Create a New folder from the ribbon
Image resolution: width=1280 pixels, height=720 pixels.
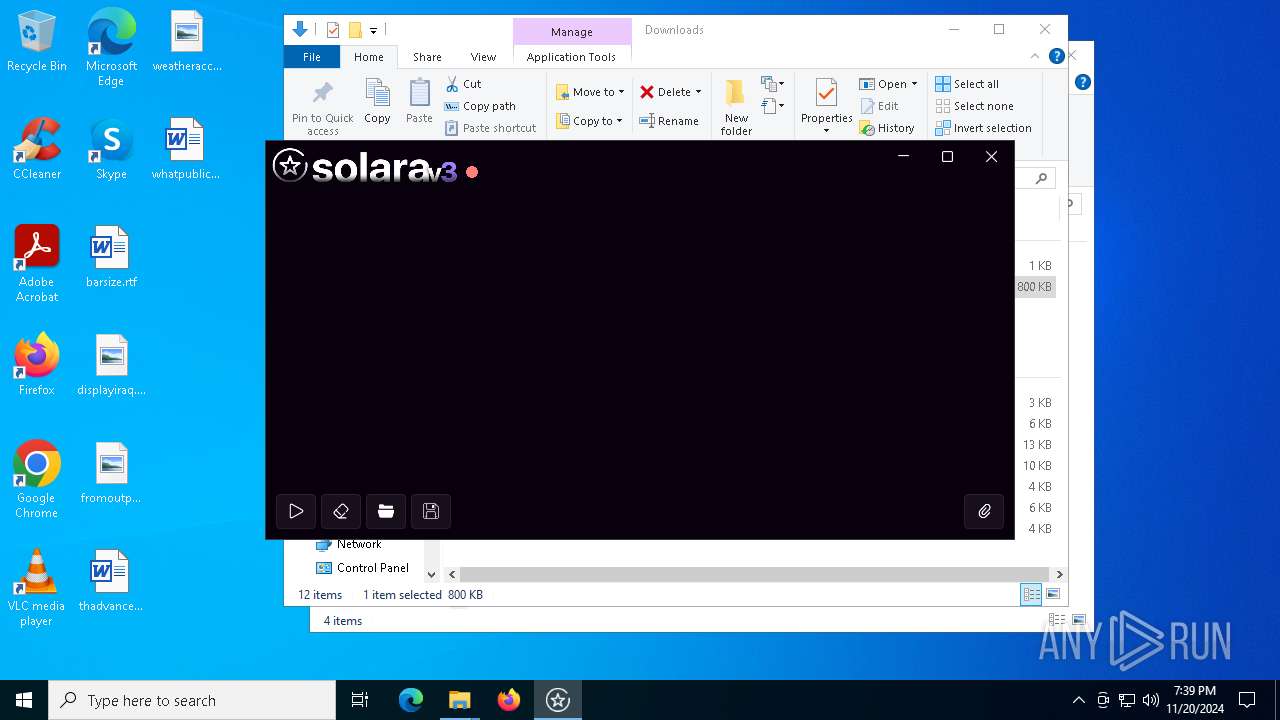coord(736,108)
